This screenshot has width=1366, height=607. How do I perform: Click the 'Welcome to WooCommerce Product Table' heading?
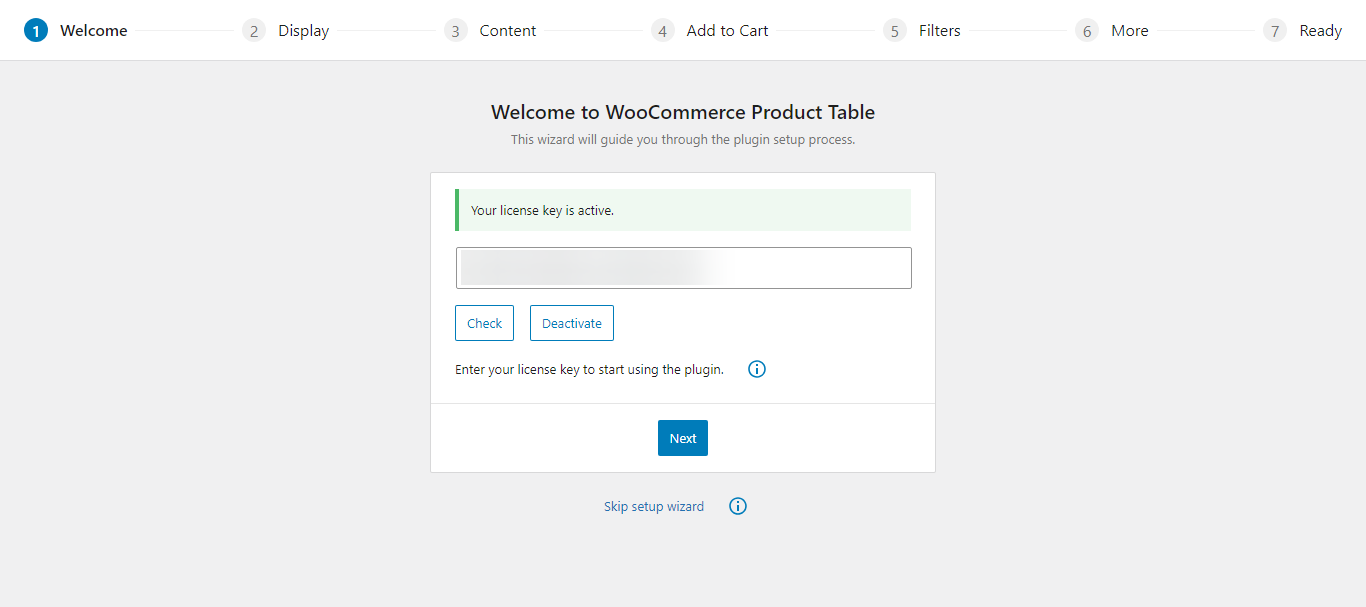tap(683, 112)
